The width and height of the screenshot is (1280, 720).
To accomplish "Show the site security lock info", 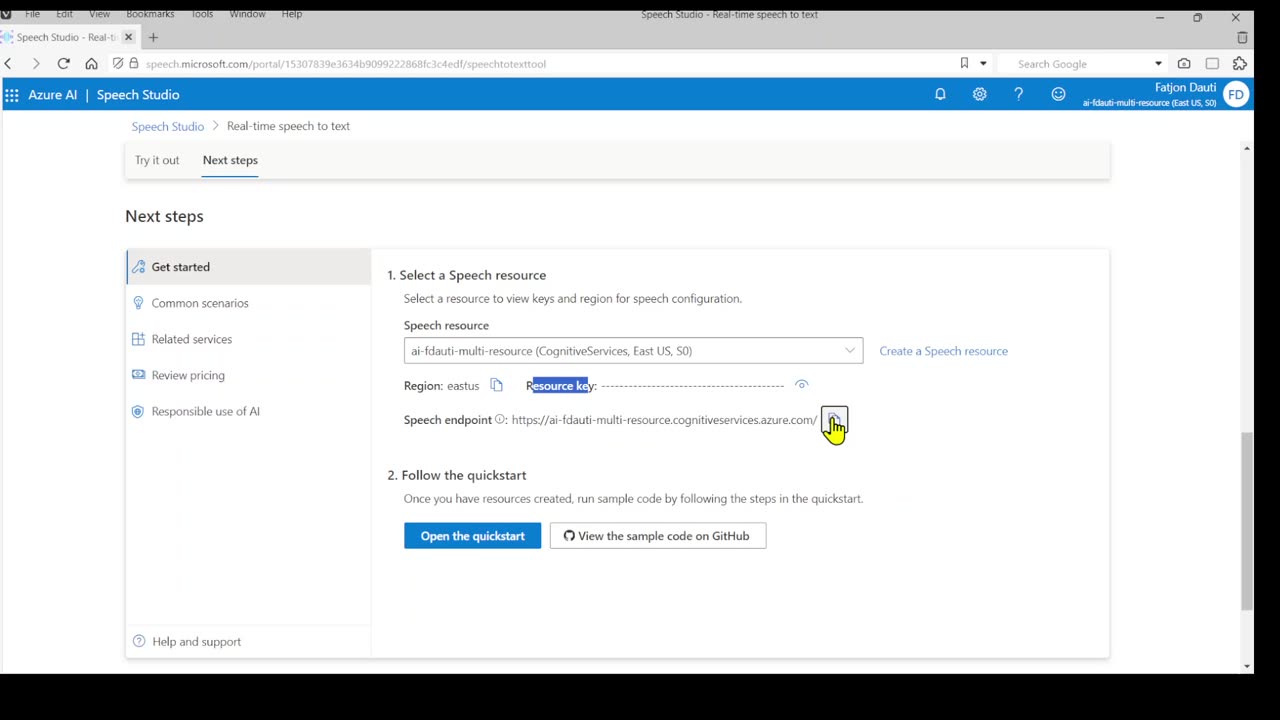I will pos(133,63).
